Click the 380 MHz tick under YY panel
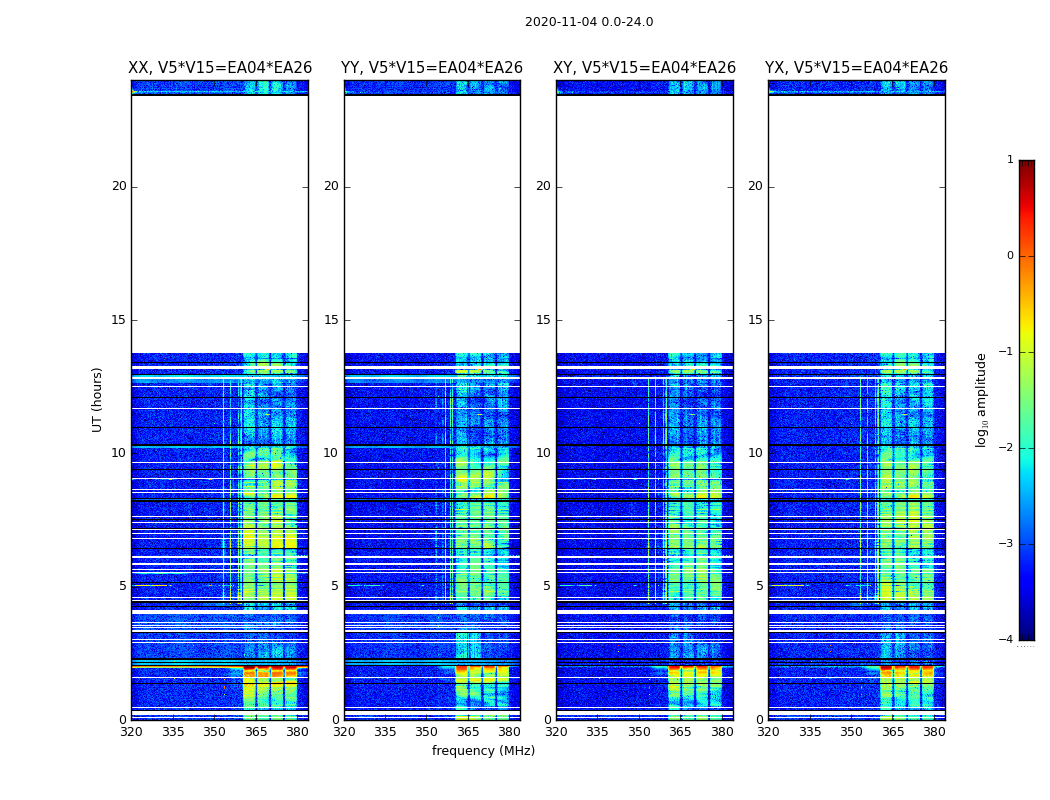This screenshot has height=800, width=1050. tap(509, 732)
